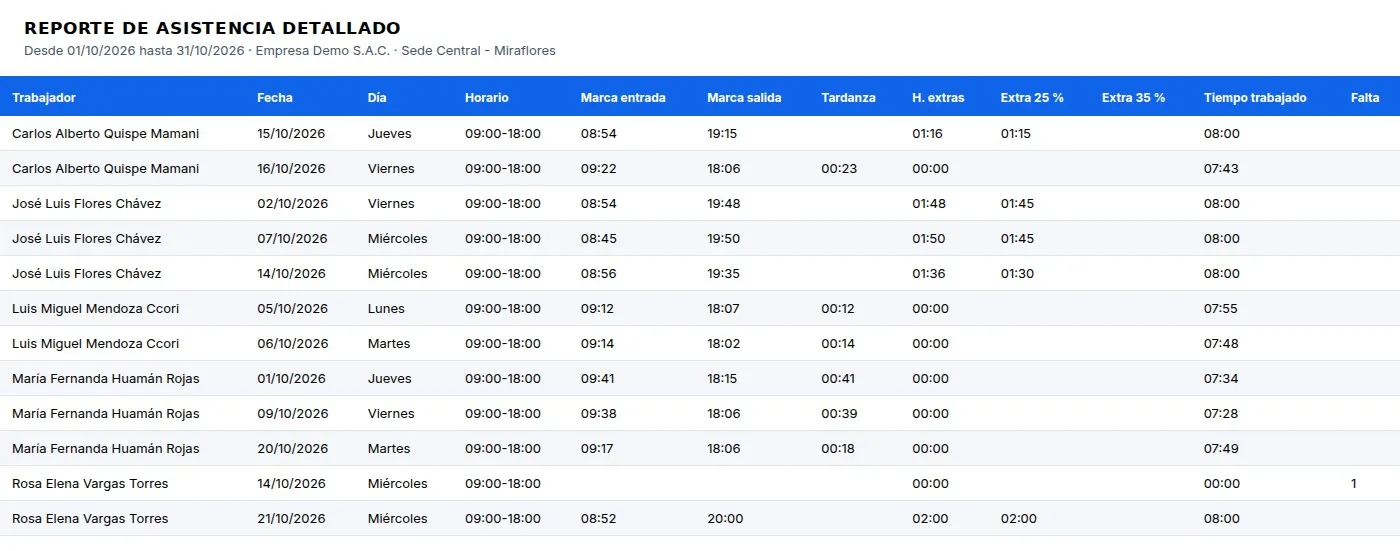Click the worked time 07:49
The width and height of the screenshot is (1400, 551).
[1221, 449]
